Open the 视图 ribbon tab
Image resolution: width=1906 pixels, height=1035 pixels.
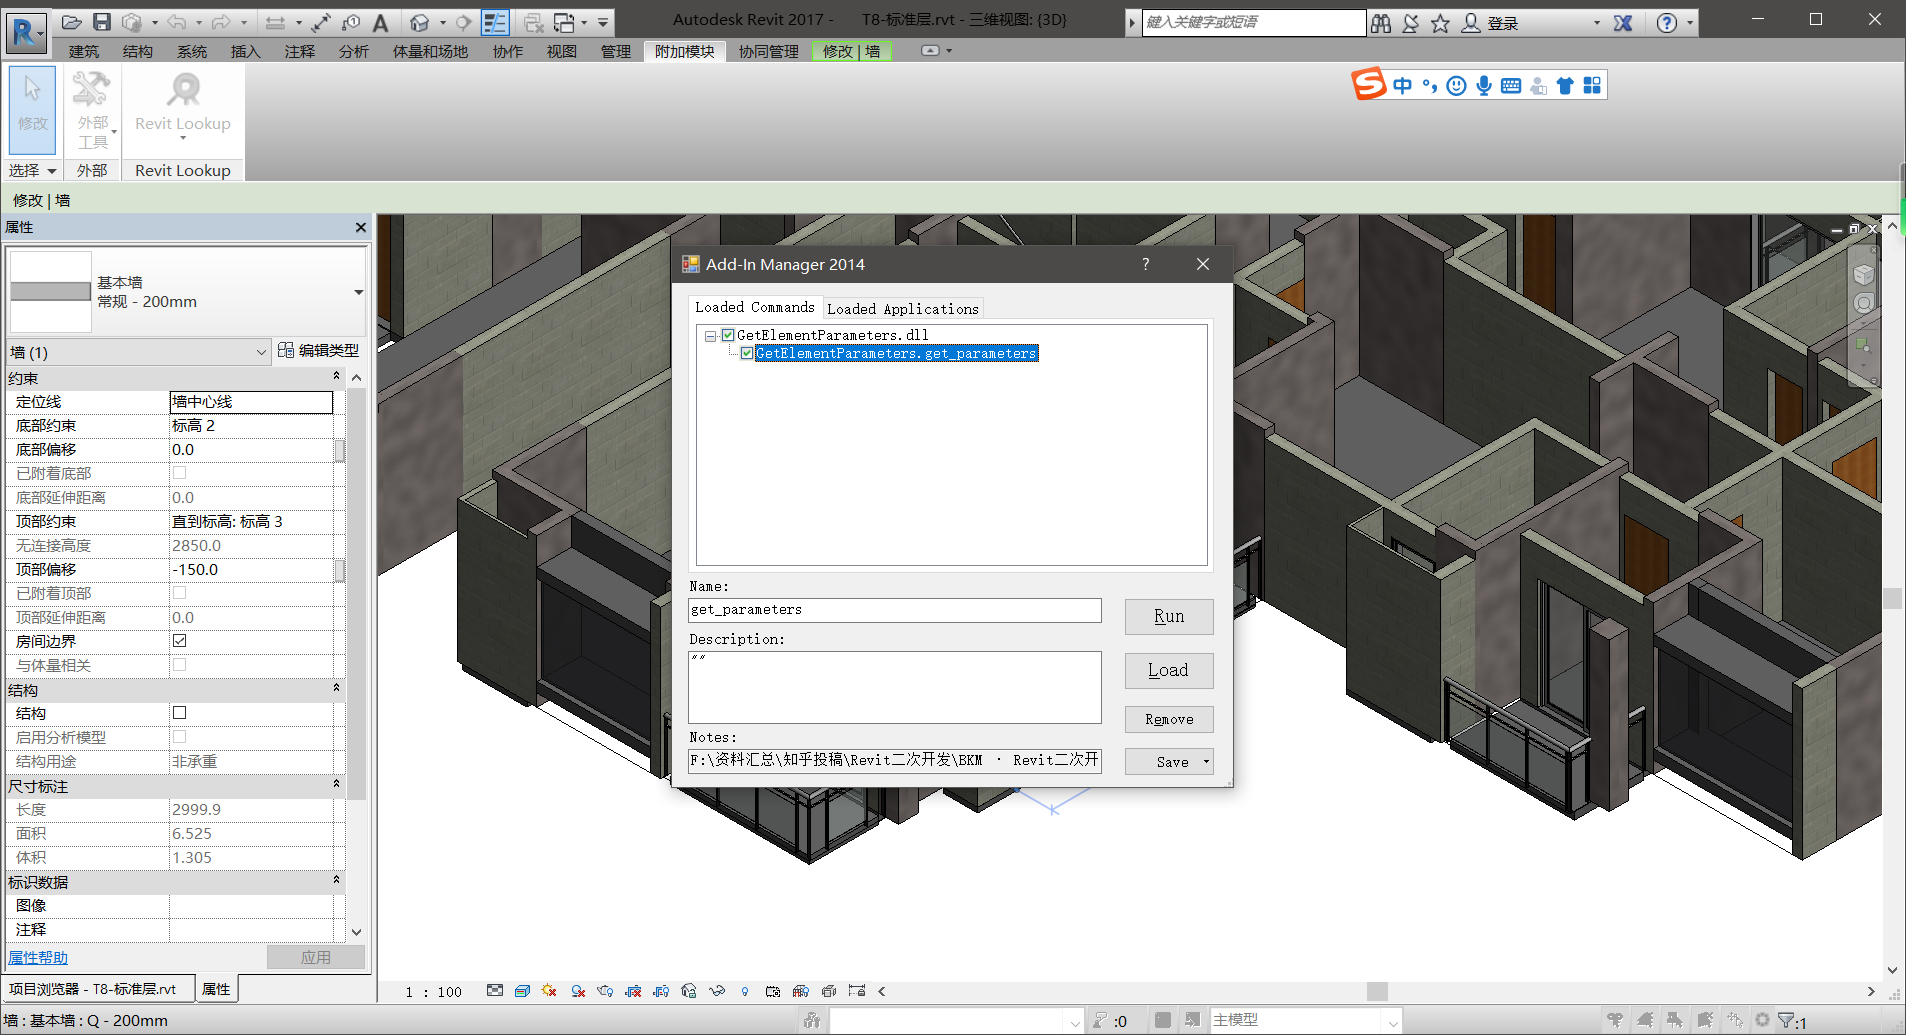(x=561, y=52)
